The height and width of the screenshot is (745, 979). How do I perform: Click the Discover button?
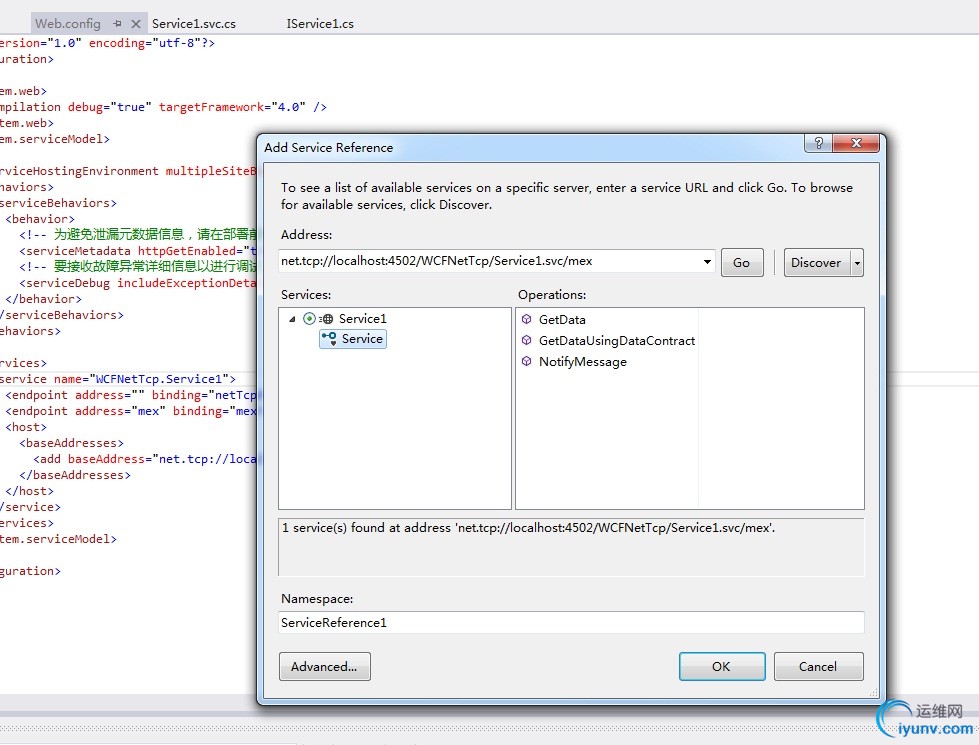tap(815, 263)
